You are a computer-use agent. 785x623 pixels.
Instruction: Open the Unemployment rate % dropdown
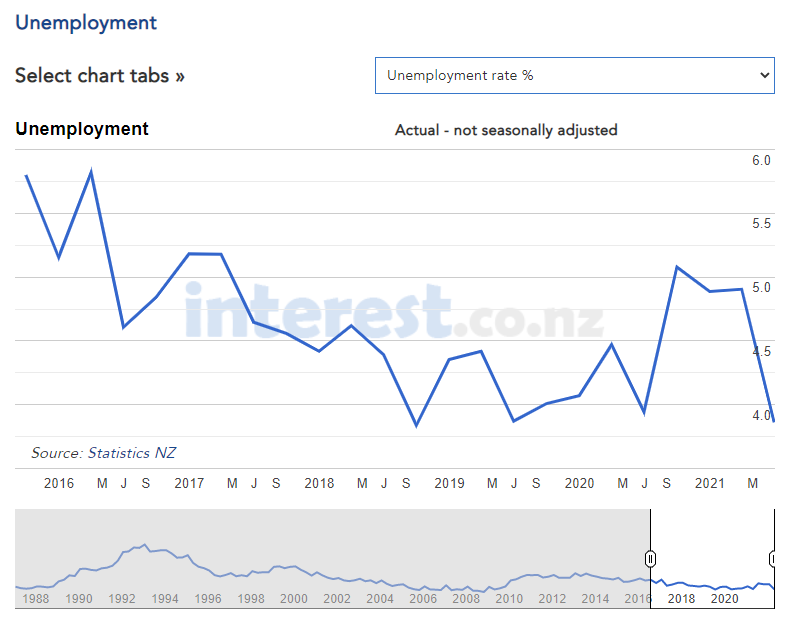point(574,75)
